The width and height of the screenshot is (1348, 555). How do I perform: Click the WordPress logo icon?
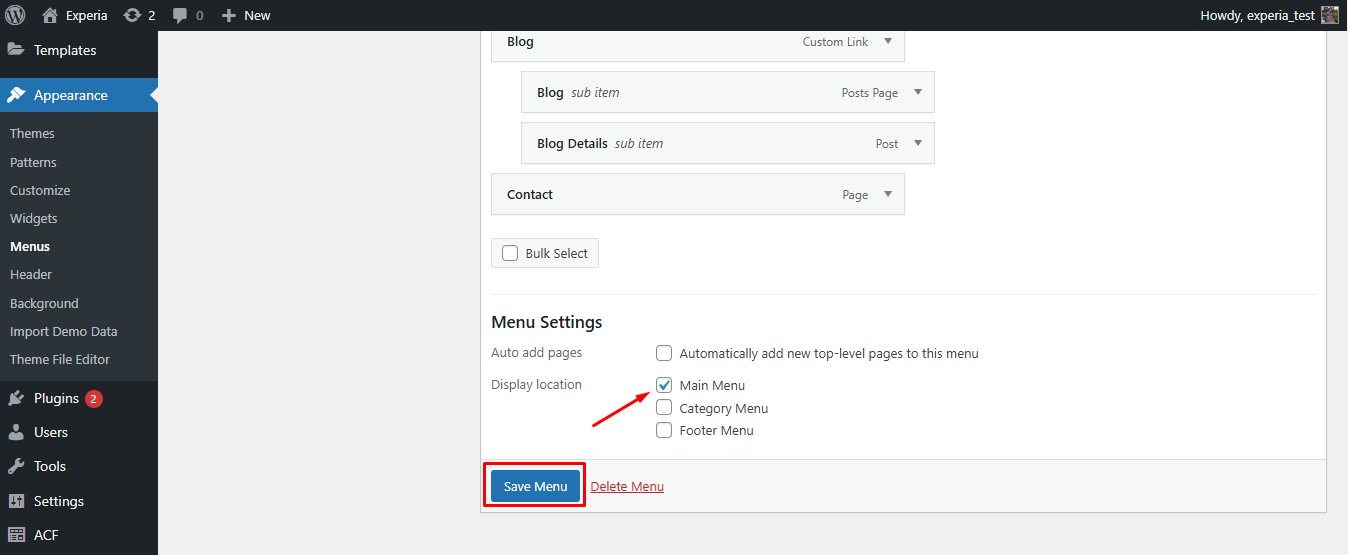tap(16, 15)
